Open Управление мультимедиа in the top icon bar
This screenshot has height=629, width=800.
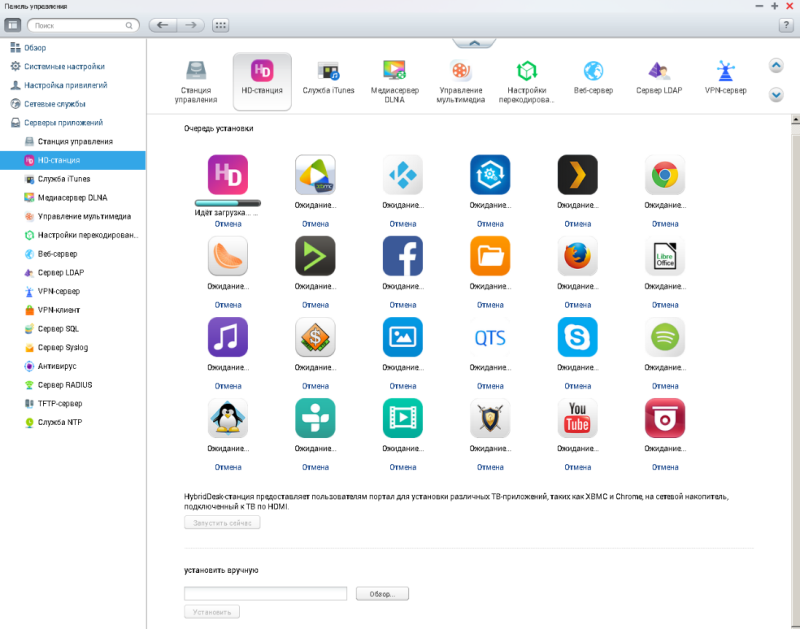461,82
